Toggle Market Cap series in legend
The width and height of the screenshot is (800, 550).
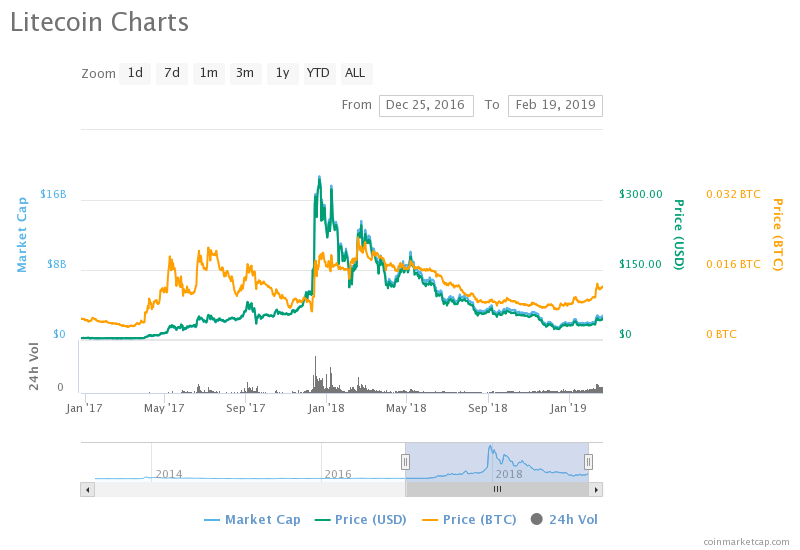tap(253, 520)
